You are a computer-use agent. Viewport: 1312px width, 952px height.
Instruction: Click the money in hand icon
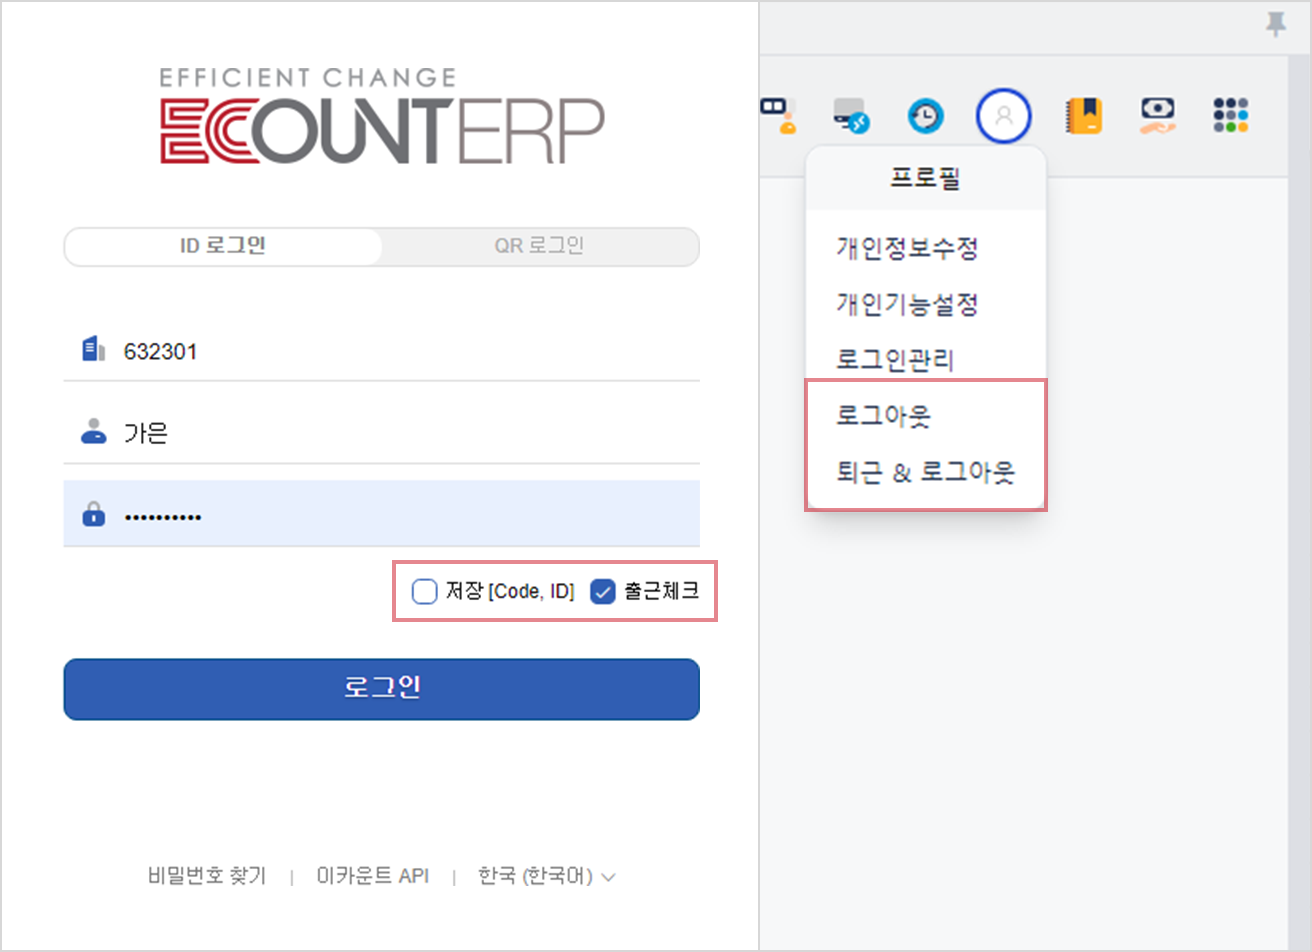coord(1159,116)
